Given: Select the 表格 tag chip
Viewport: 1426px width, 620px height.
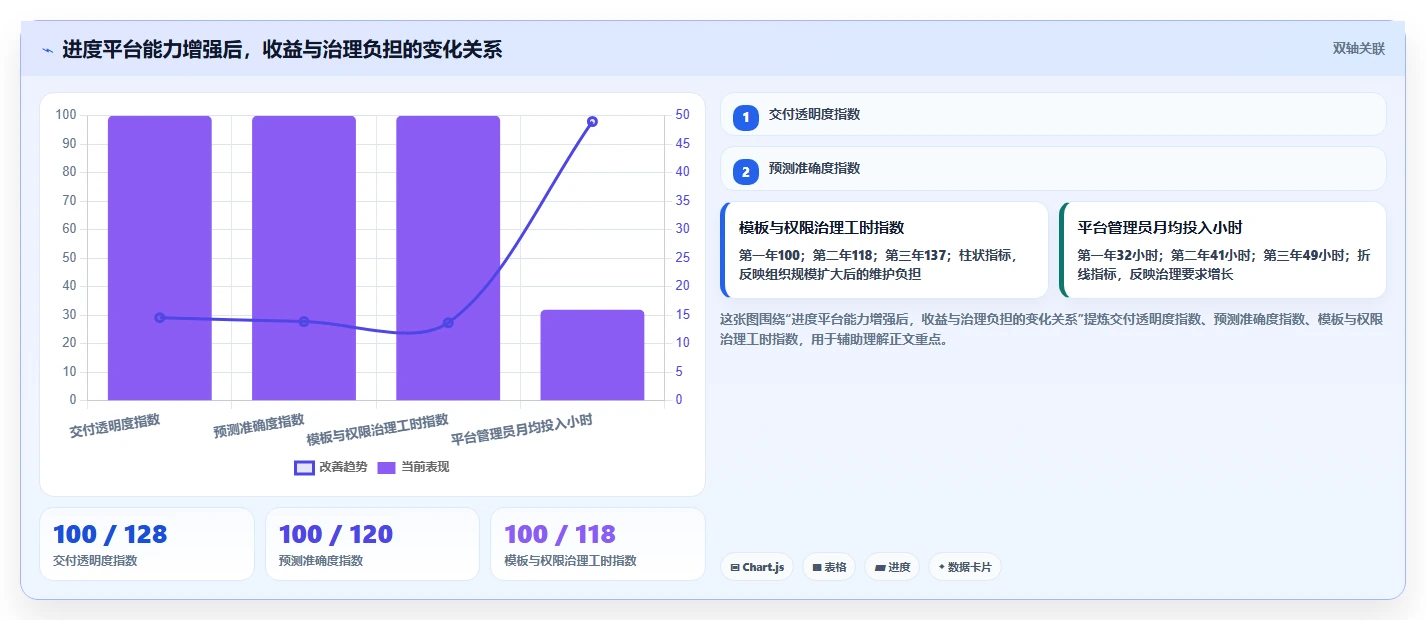Looking at the screenshot, I should 829,567.
